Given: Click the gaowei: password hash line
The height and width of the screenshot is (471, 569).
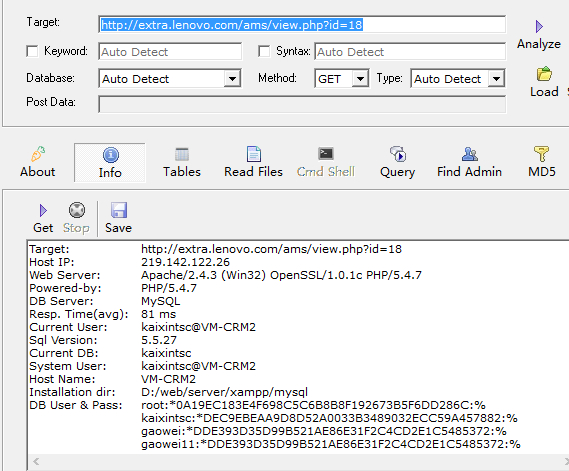Looking at the screenshot, I should [x=324, y=431].
